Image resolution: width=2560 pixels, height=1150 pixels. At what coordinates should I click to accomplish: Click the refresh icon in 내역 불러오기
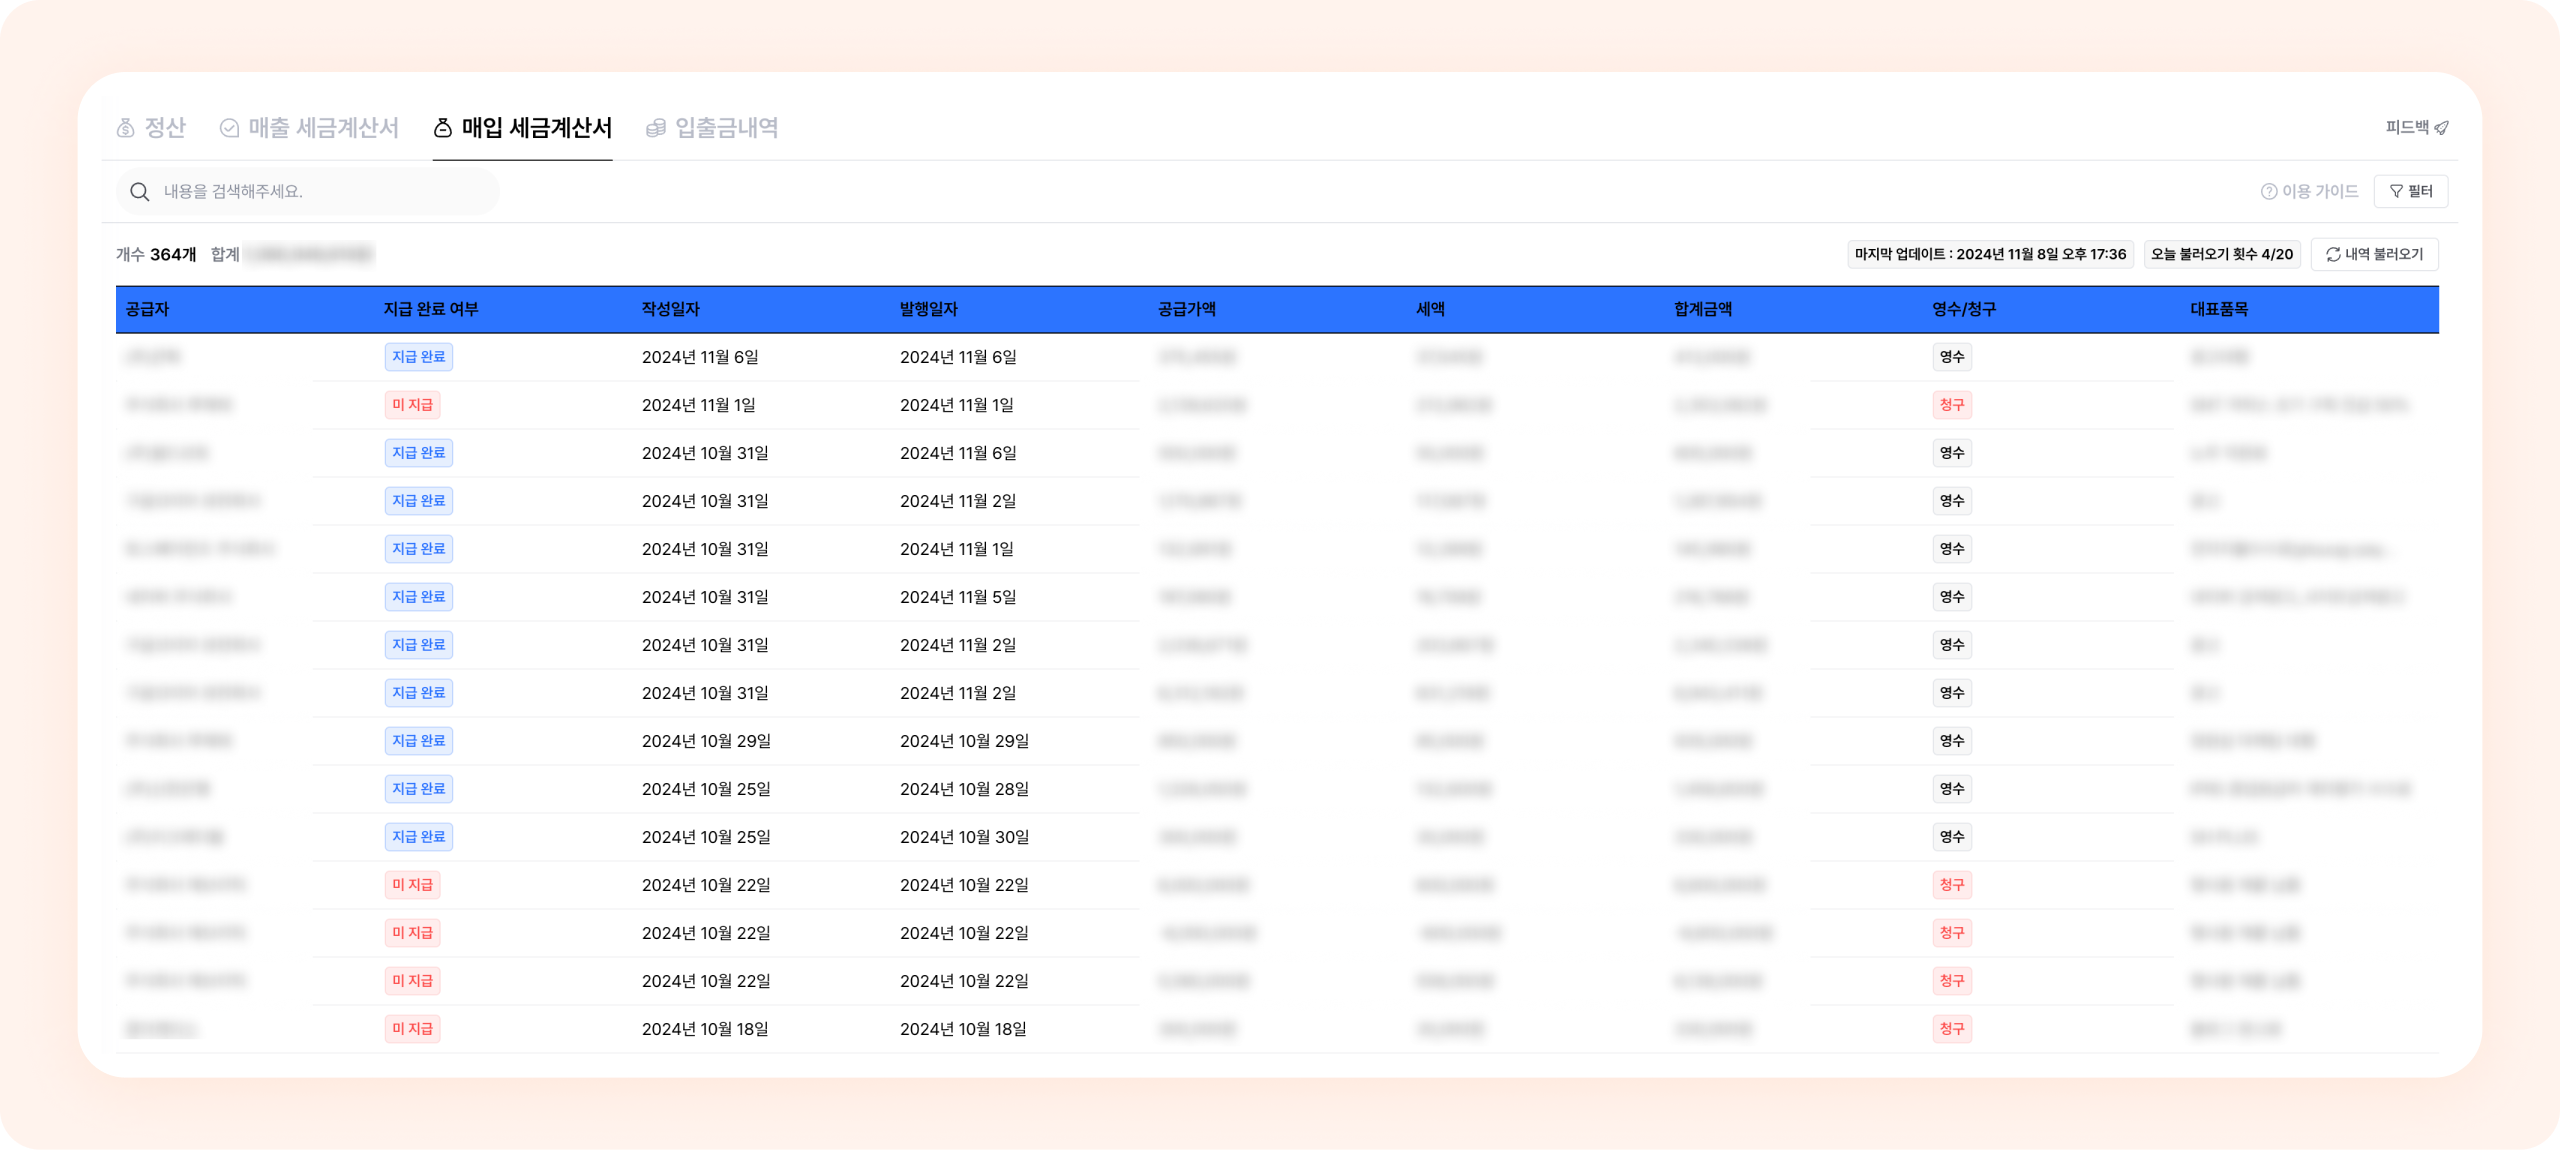[2333, 255]
